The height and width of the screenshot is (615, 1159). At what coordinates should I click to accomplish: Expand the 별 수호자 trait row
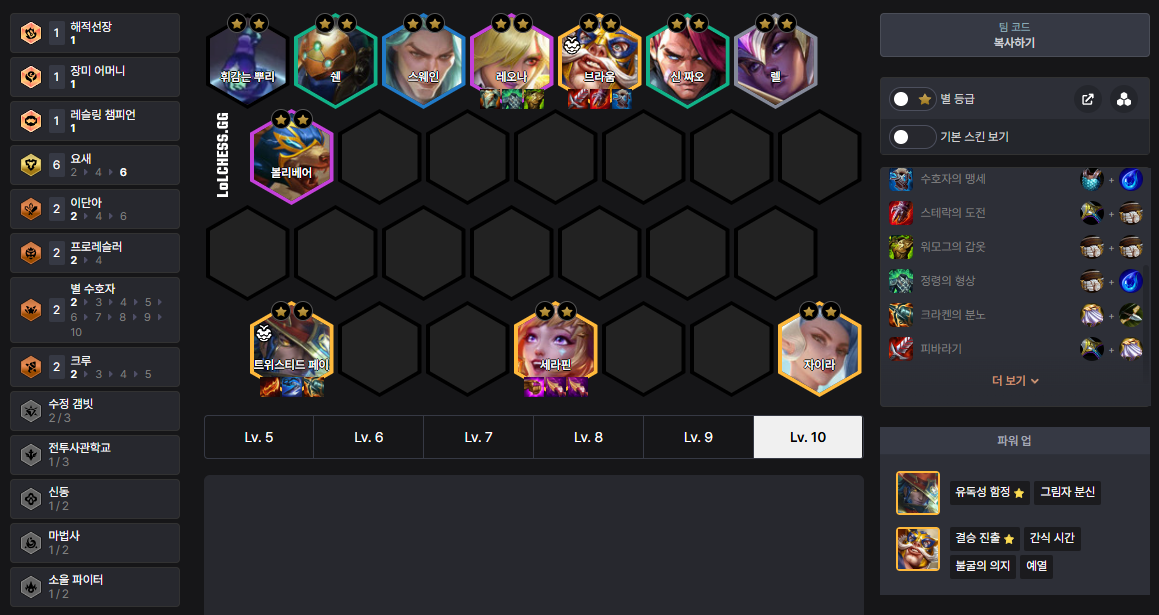coord(95,310)
